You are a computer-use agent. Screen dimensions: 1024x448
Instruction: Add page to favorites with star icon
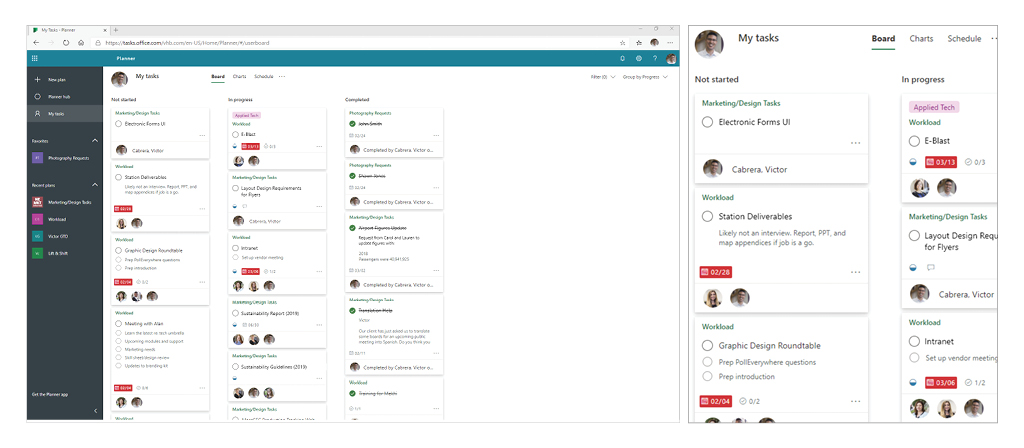pyautogui.click(x=622, y=42)
